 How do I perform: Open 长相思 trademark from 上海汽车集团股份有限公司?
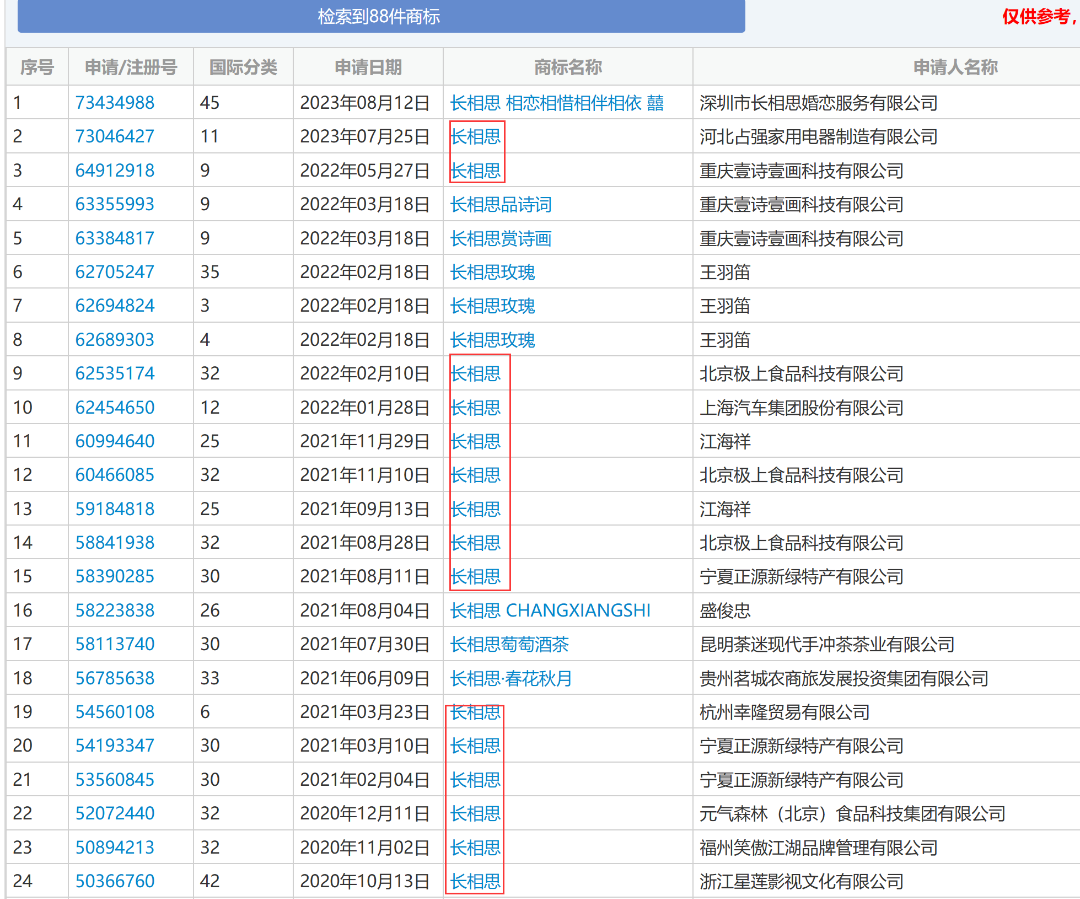pyautogui.click(x=475, y=407)
